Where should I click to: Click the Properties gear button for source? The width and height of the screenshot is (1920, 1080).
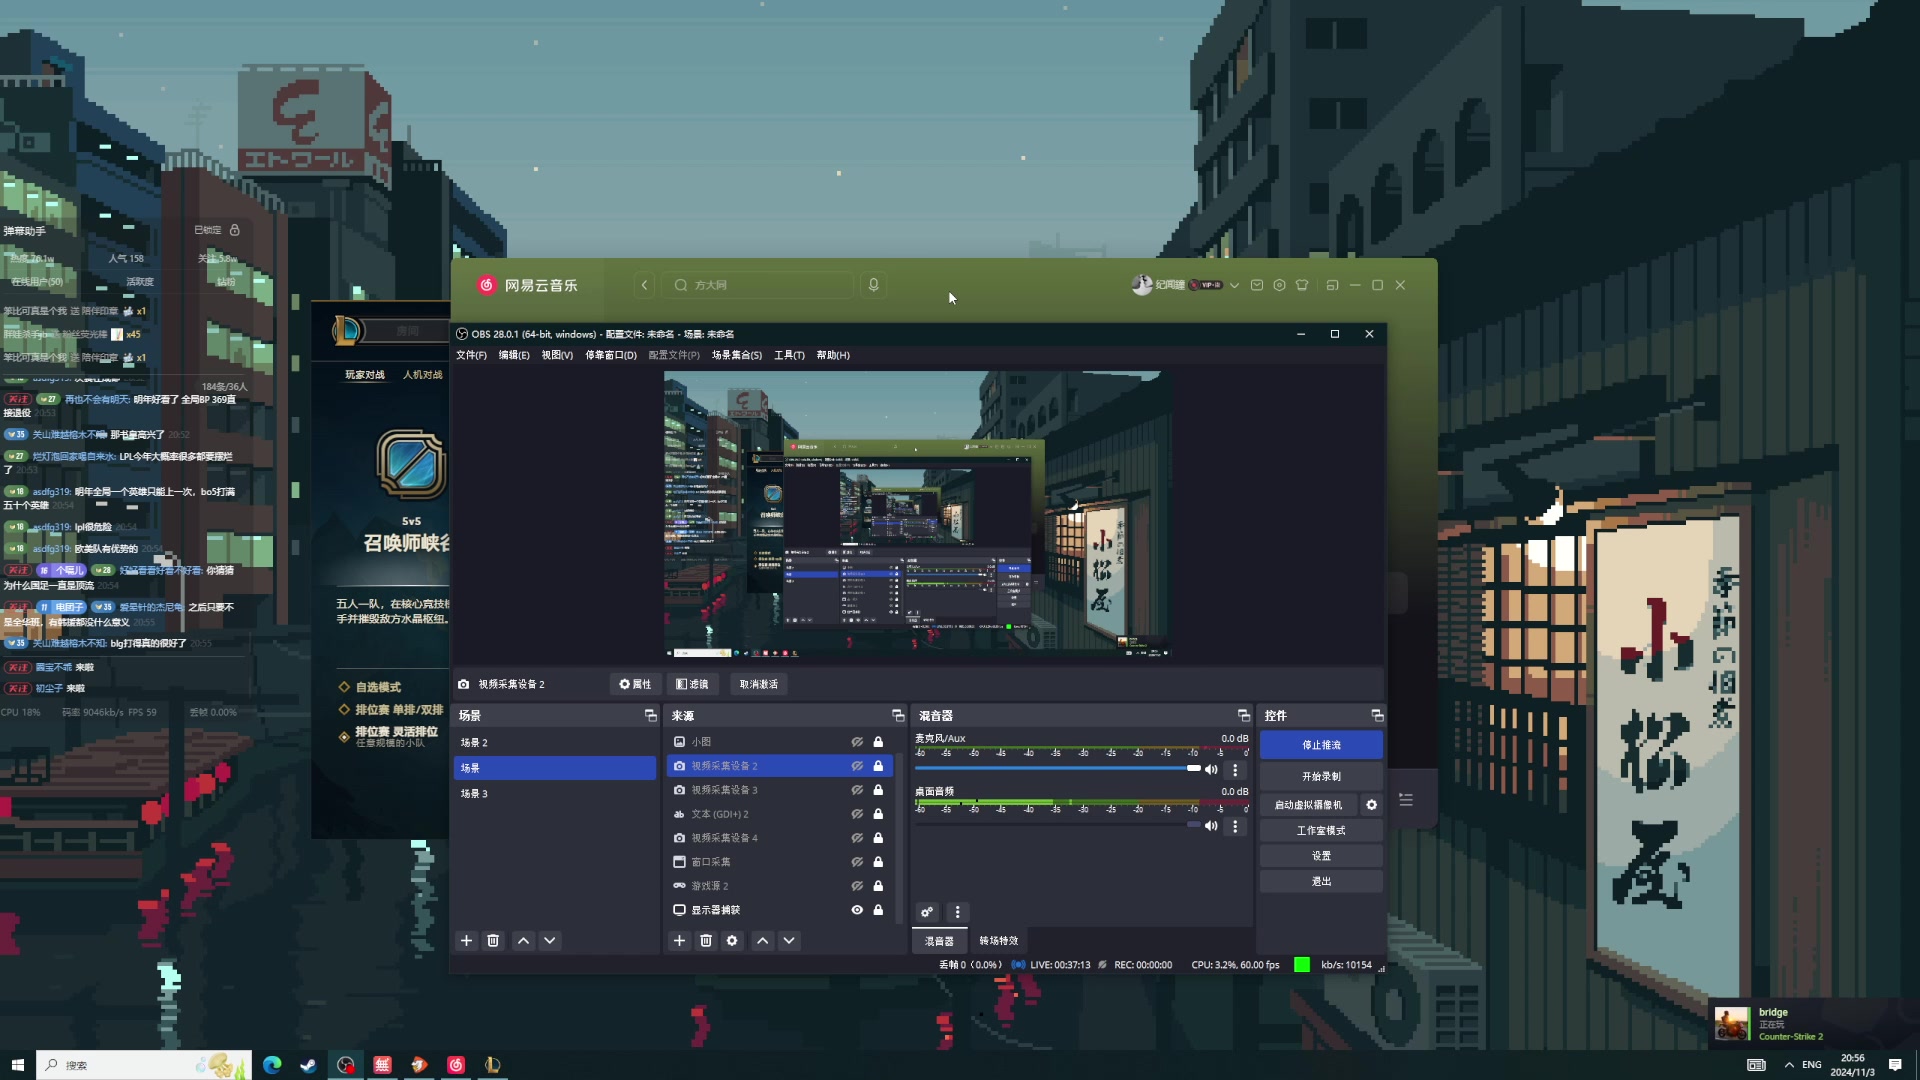tap(635, 684)
